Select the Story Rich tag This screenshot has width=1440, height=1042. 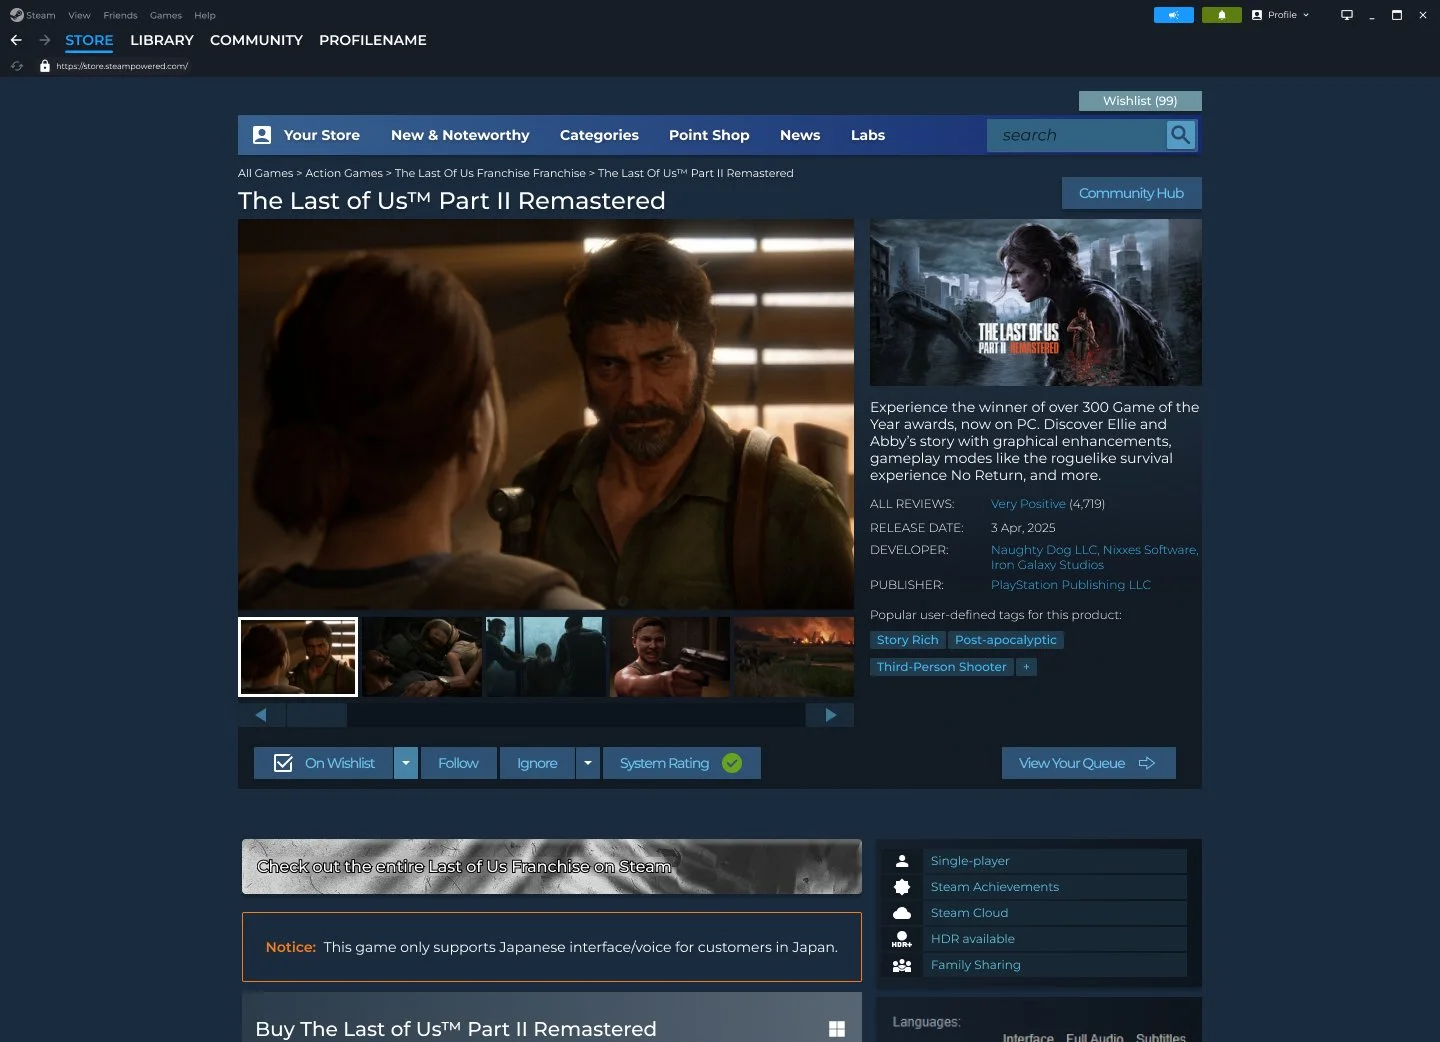coord(908,640)
